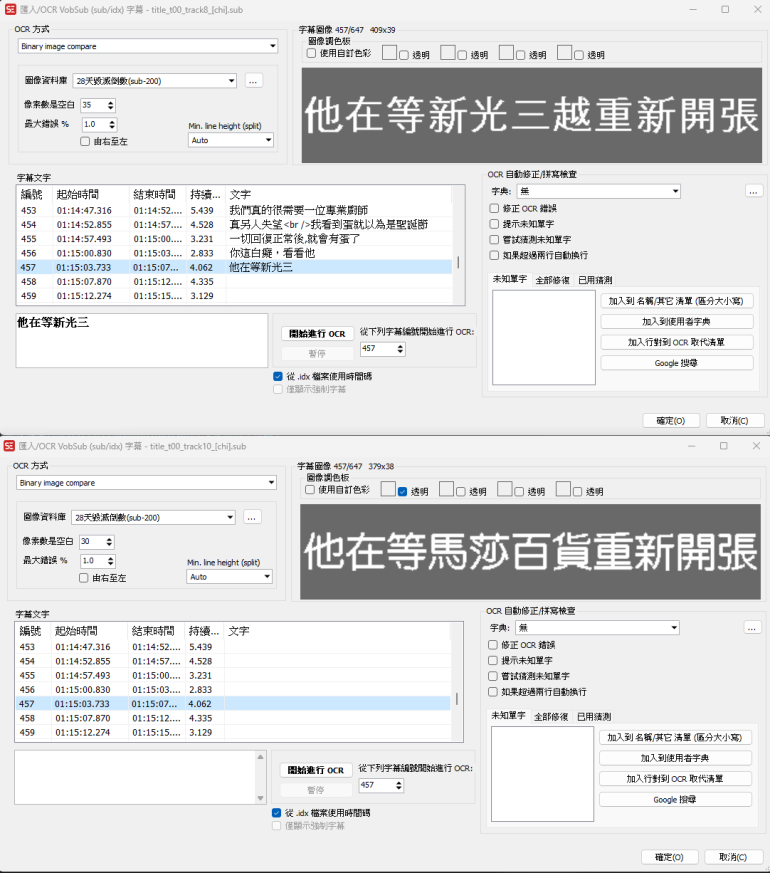Uncheck 從 .idx 檔案使用時間碼 in track10 window
The height and width of the screenshot is (873, 770).
point(276,813)
